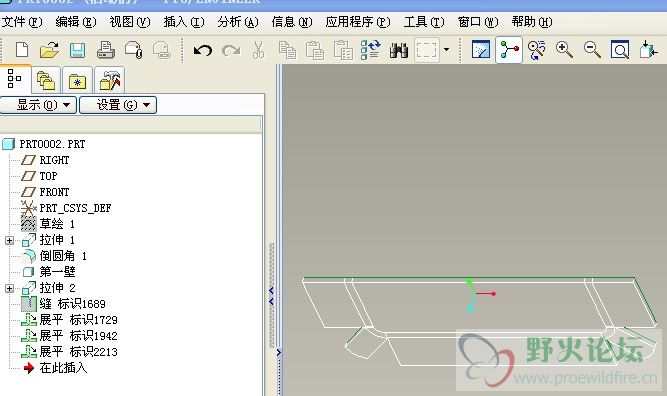667x396 pixels.
Task: Choose the dashed selection box tool
Action: [x=427, y=50]
